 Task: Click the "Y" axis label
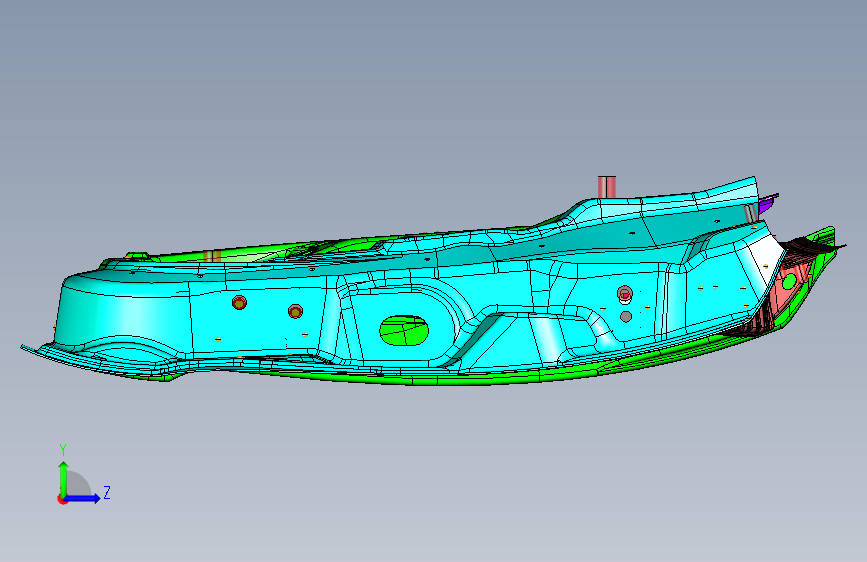(x=63, y=450)
